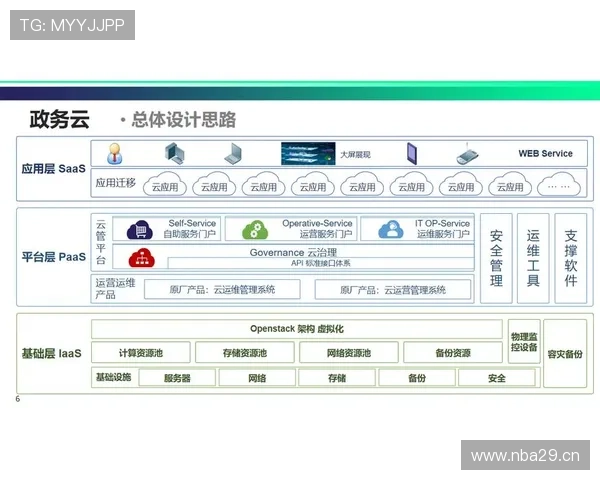Click 原厂产品：云运营管理系统 box
Image resolution: width=600 pixels, height=480 pixels.
393,290
